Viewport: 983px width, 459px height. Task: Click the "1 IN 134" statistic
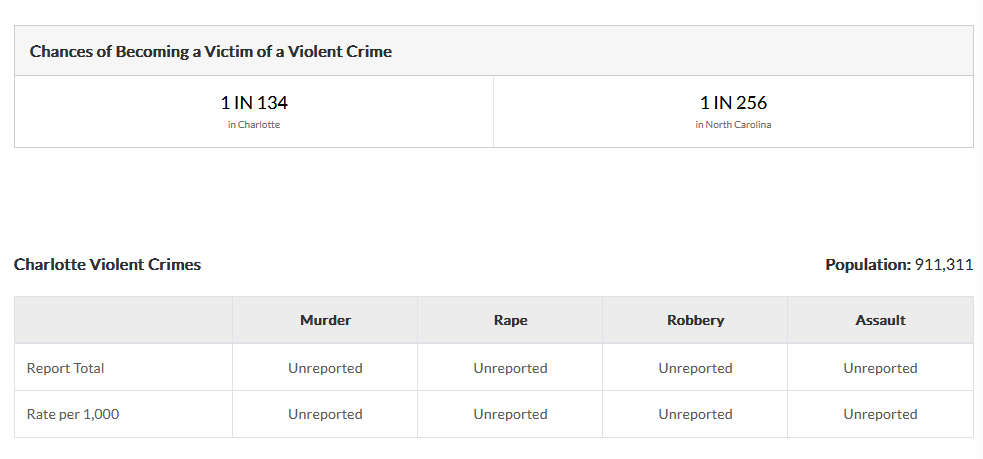[254, 102]
